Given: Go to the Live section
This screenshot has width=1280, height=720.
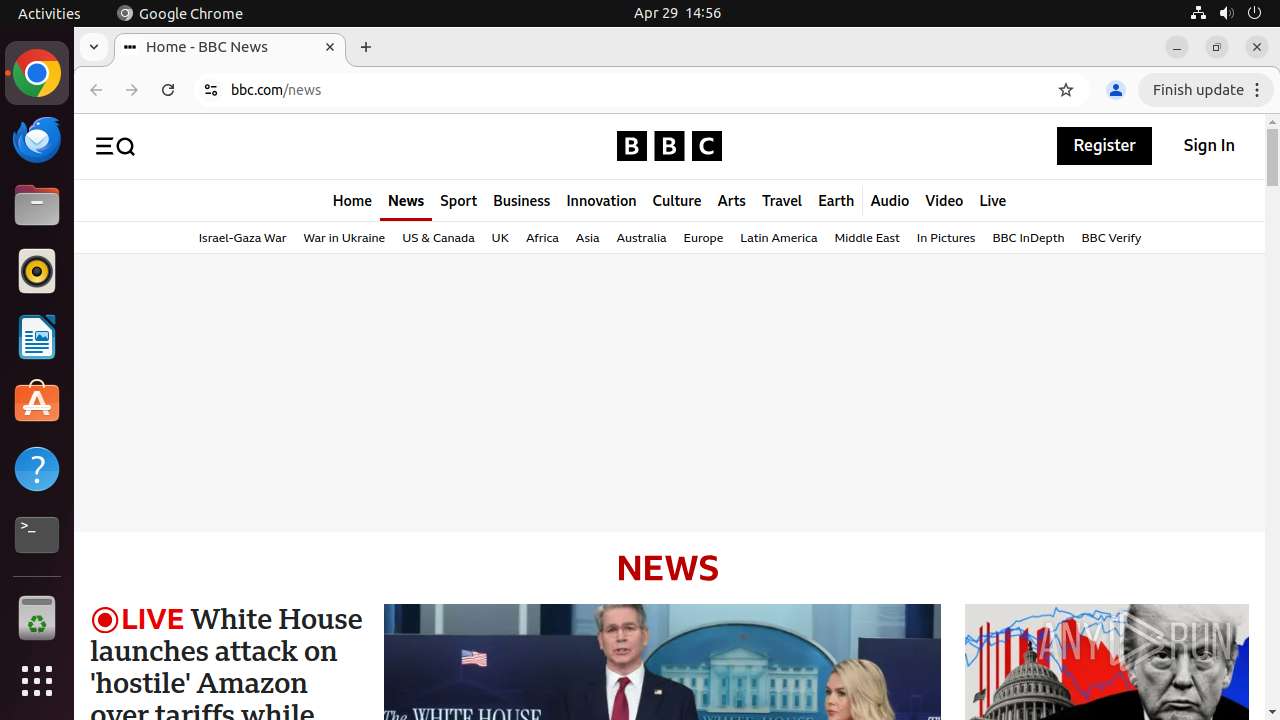Looking at the screenshot, I should tap(992, 201).
